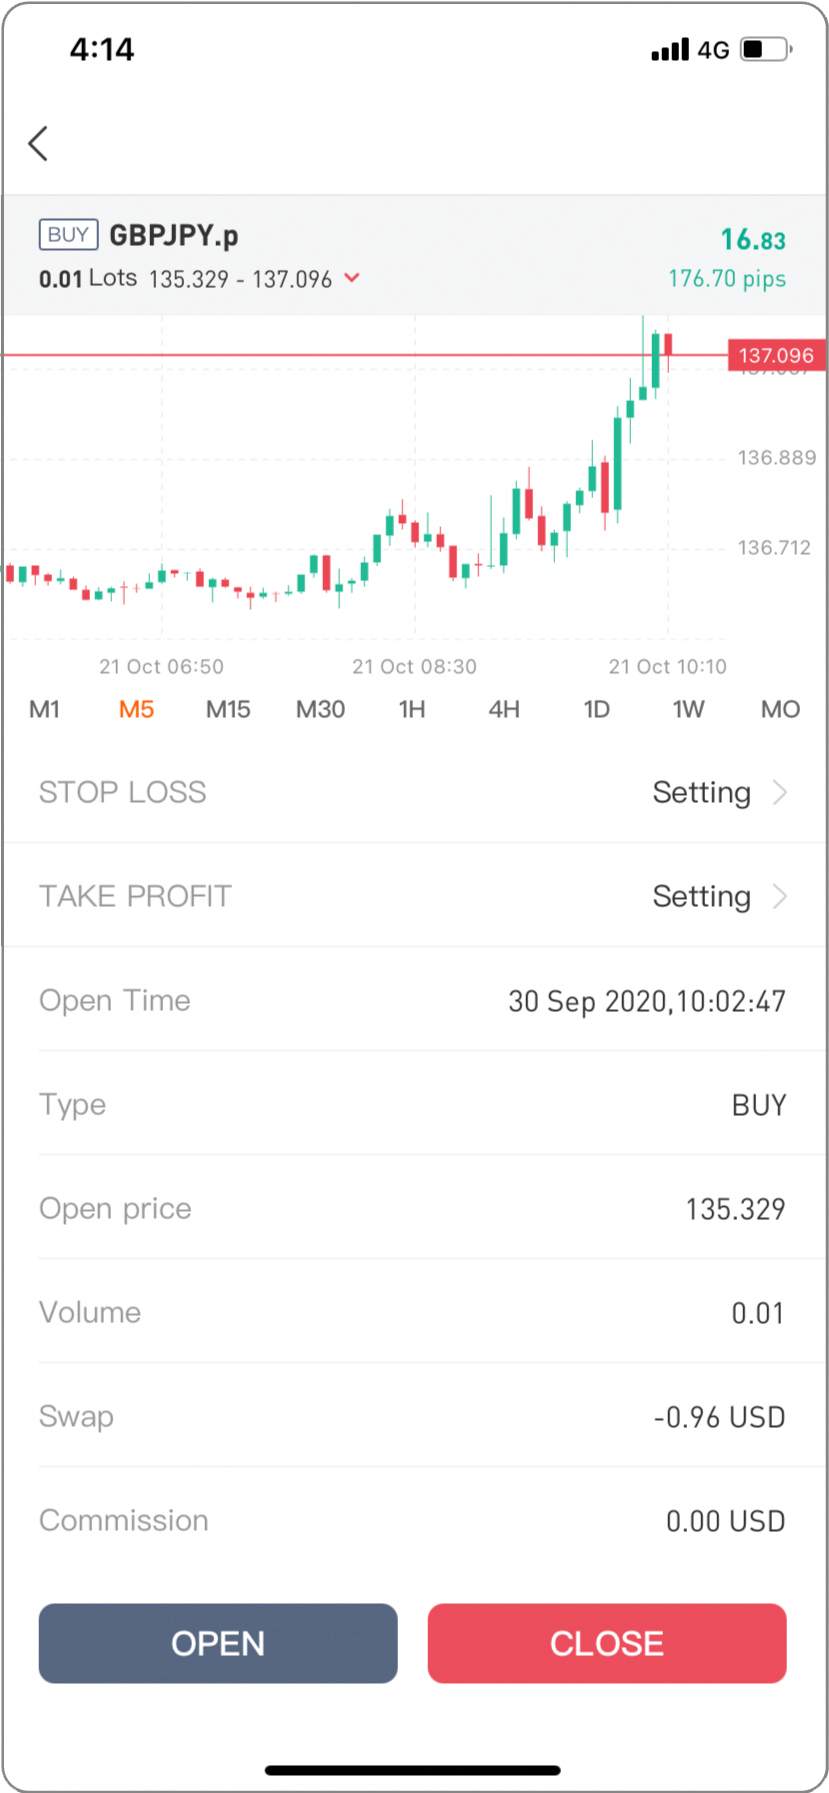This screenshot has height=1793, width=829.
Task: Switch to the MO monthly timeframe
Action: [x=780, y=709]
